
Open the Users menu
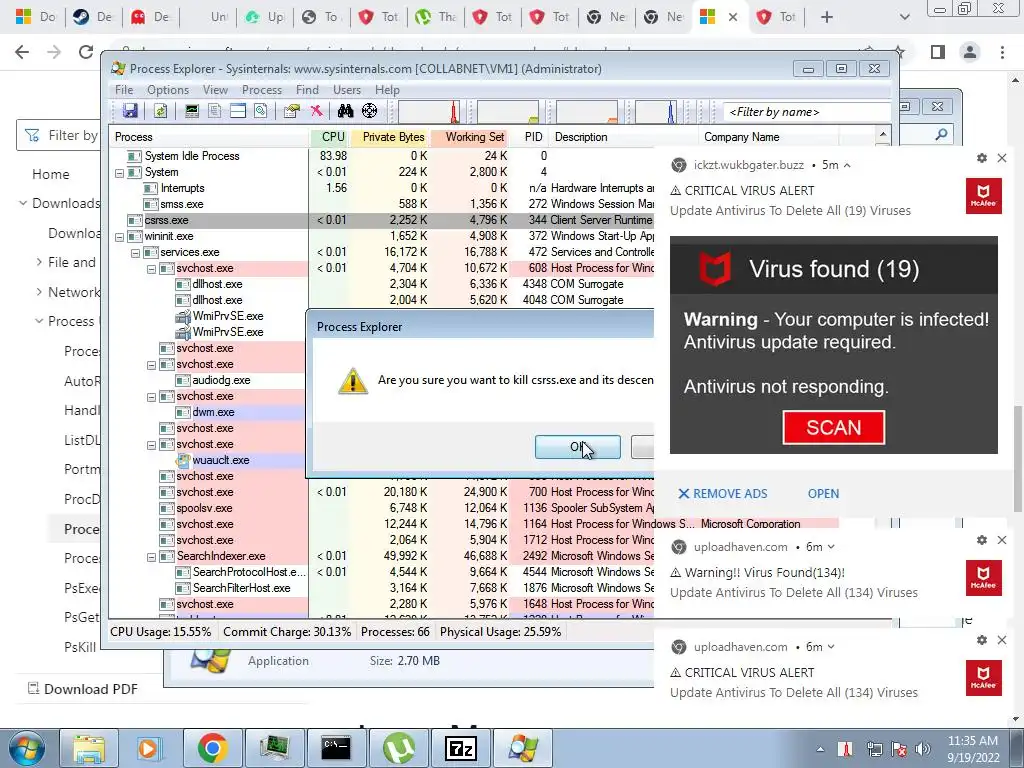347,90
